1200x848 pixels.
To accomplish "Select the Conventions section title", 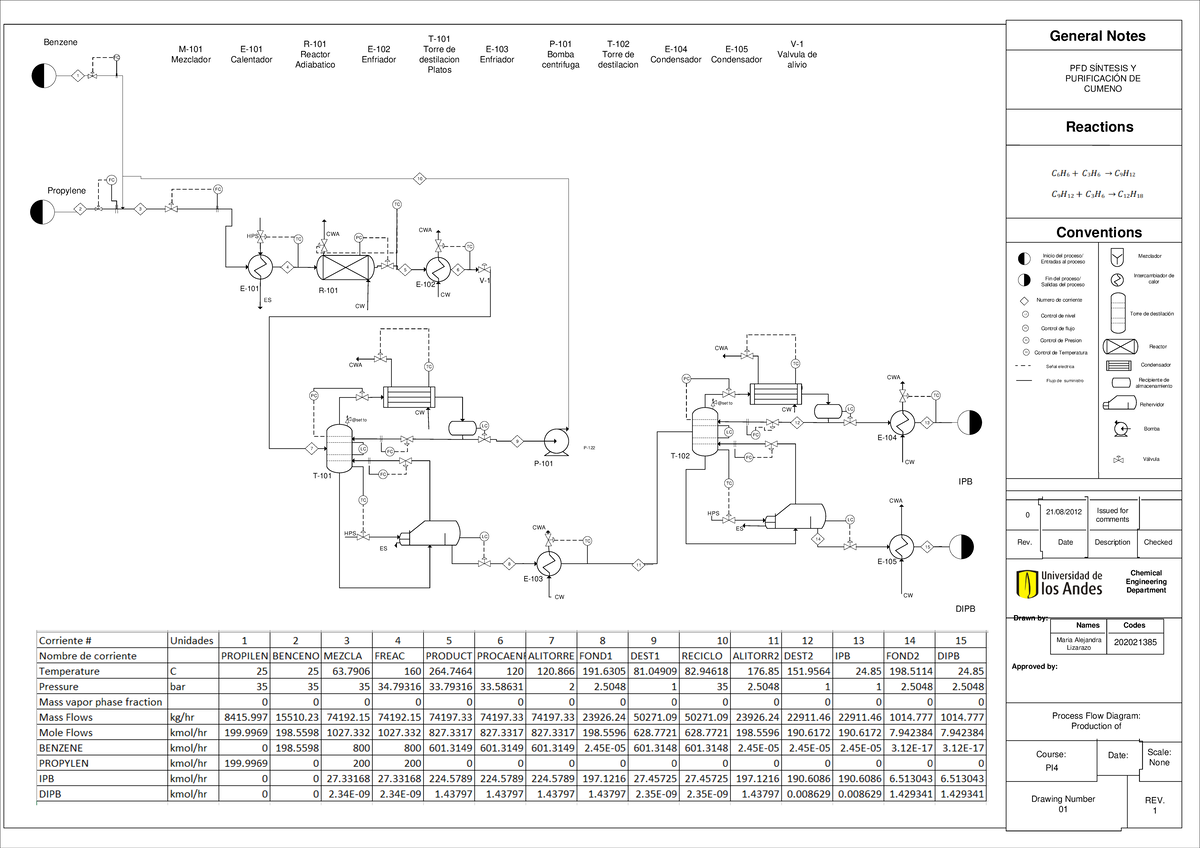I will point(1098,231).
